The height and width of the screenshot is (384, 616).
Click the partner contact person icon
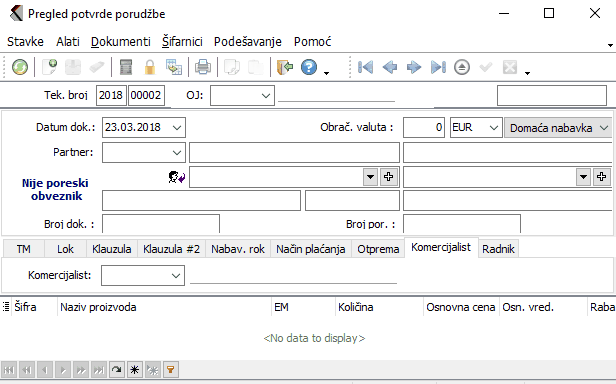pos(176,177)
